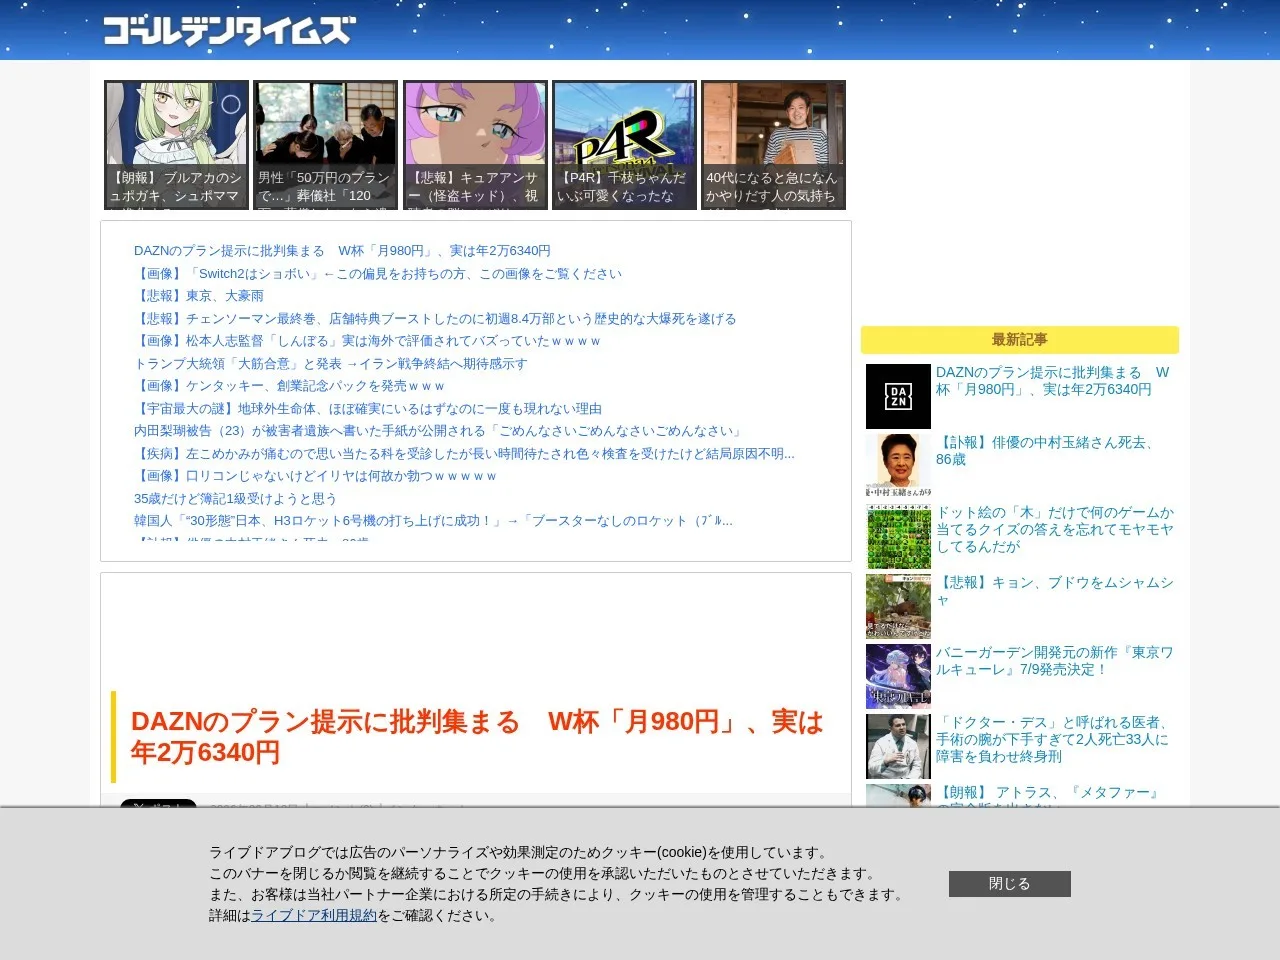Click the 中村玉緒 portrait thumbnail

(x=898, y=466)
